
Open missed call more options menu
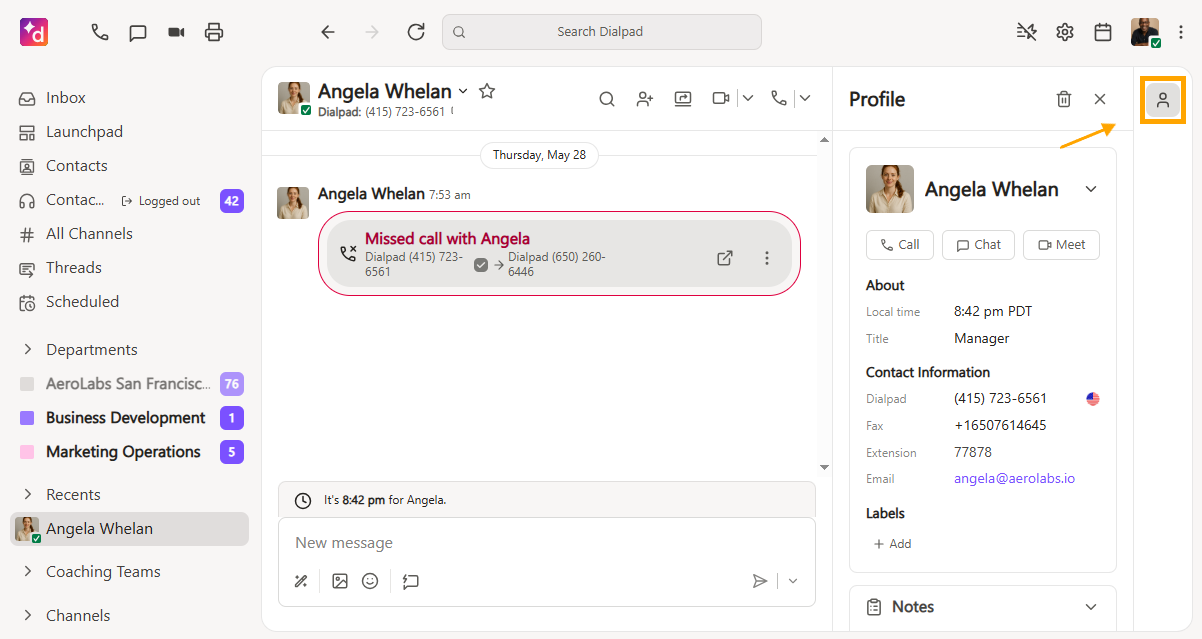pyautogui.click(x=767, y=258)
